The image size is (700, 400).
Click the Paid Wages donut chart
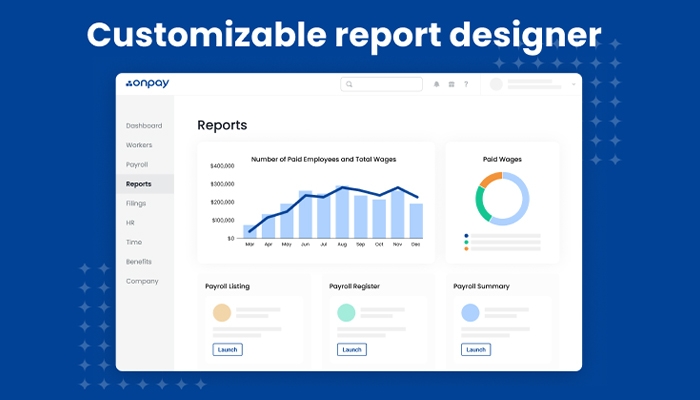point(502,198)
